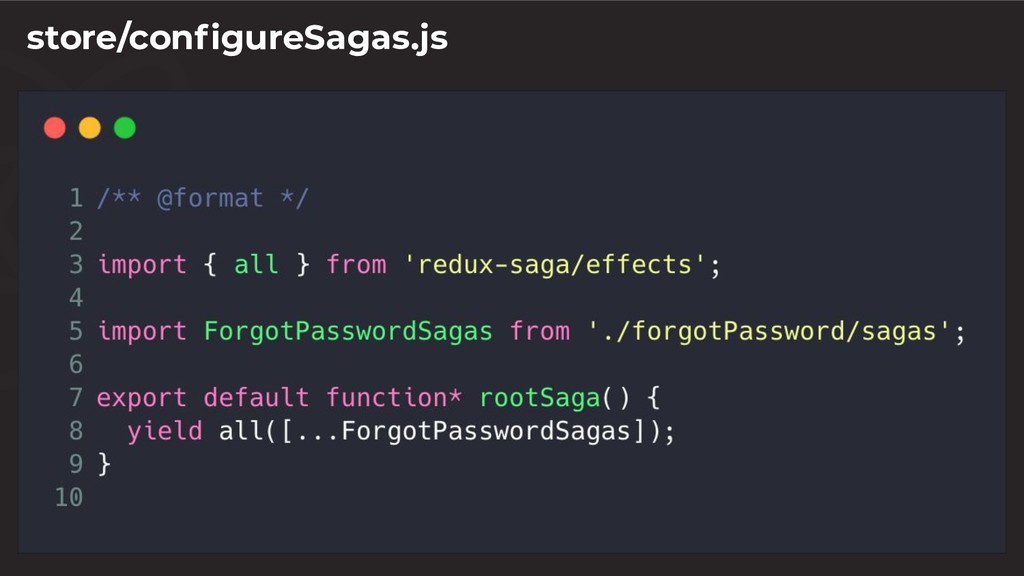Click the yield keyword
The height and width of the screenshot is (576, 1024).
[x=165, y=431]
